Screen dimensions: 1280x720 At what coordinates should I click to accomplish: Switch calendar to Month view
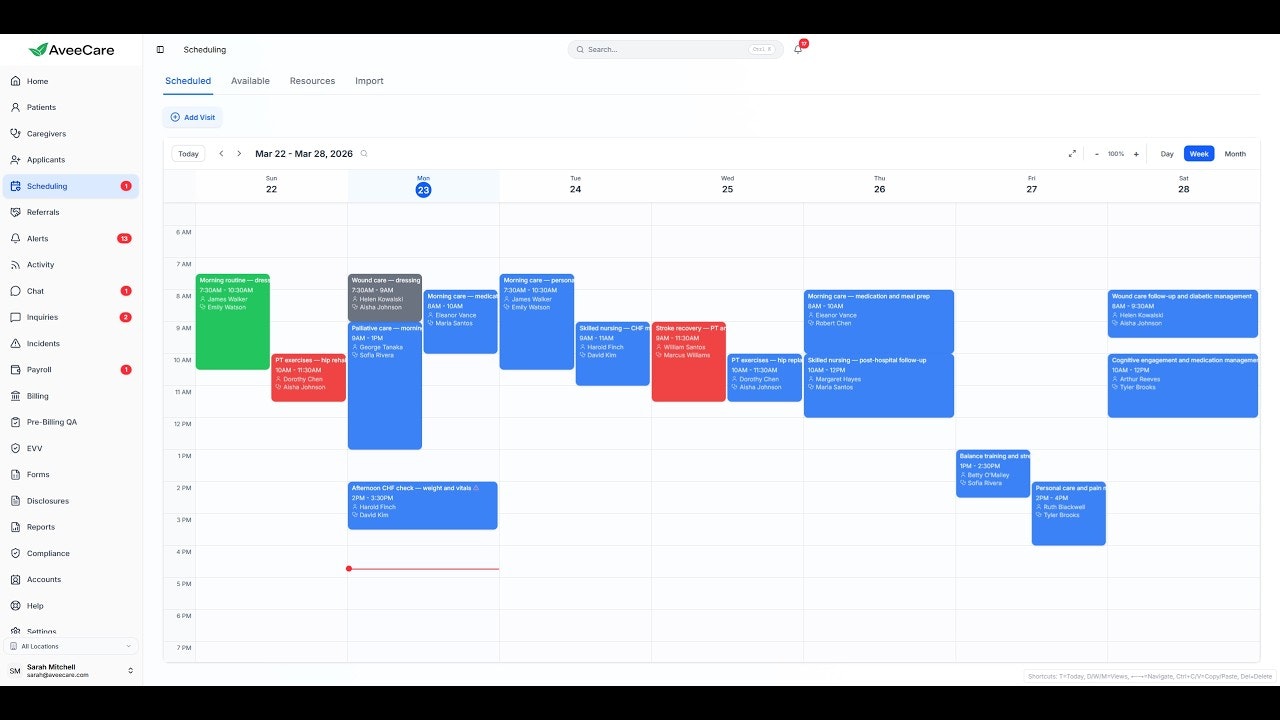point(1235,154)
